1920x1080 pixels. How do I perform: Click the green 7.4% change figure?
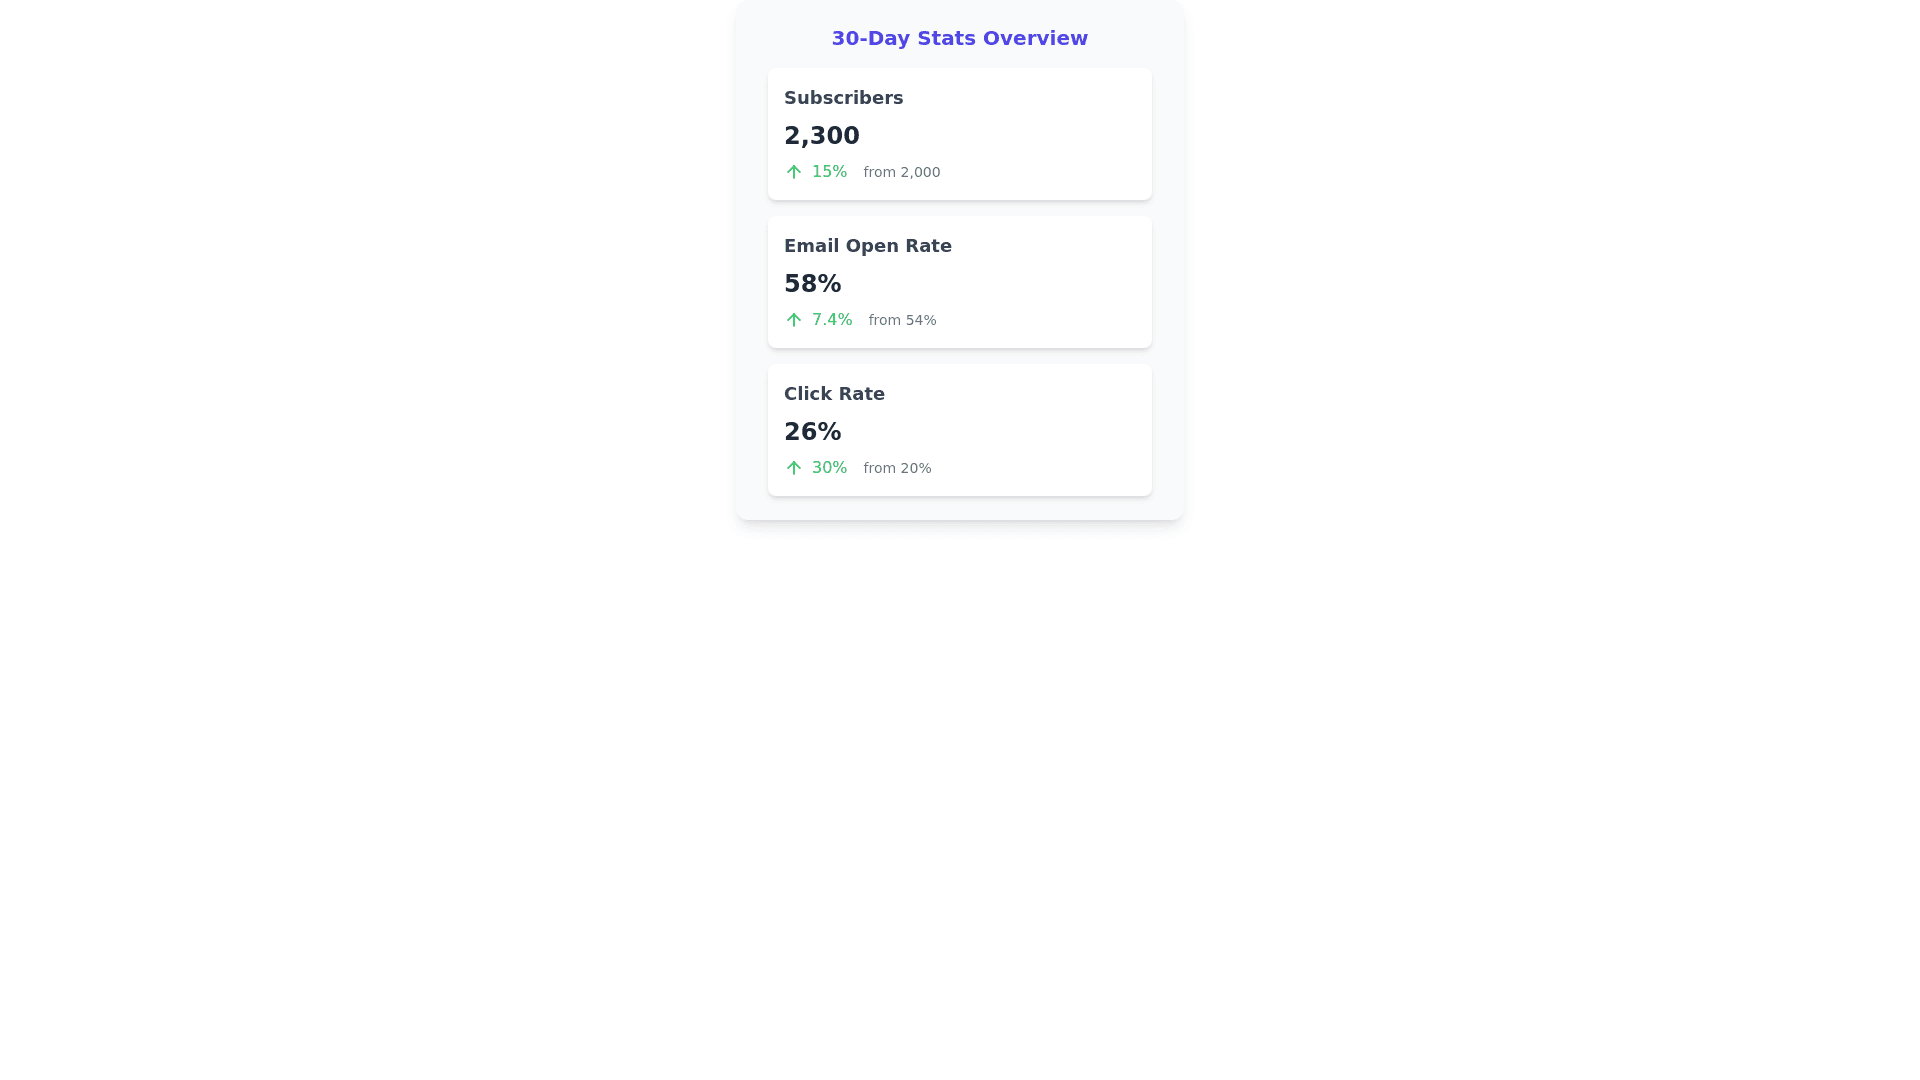point(831,320)
